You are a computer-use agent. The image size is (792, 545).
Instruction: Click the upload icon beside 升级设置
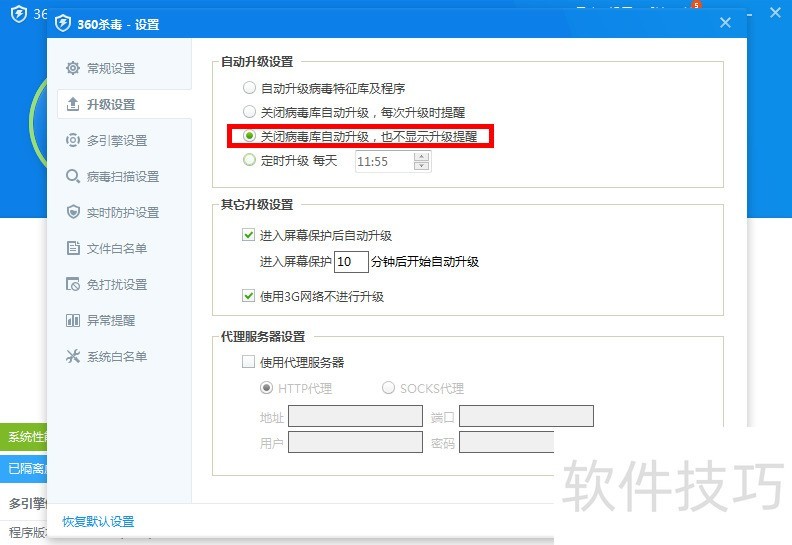pyautogui.click(x=73, y=104)
